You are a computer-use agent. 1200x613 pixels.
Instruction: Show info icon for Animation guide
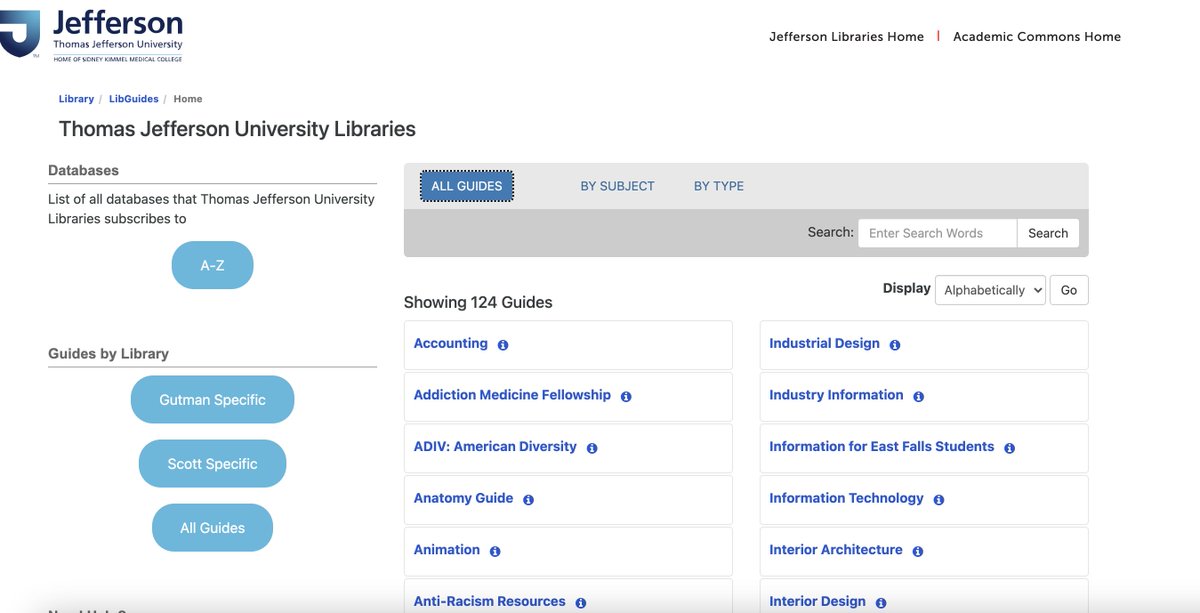[495, 551]
